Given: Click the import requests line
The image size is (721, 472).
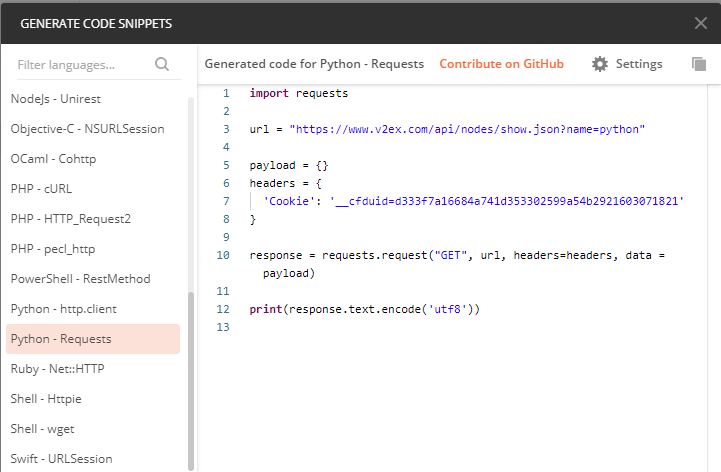Looking at the screenshot, I should [x=298, y=93].
